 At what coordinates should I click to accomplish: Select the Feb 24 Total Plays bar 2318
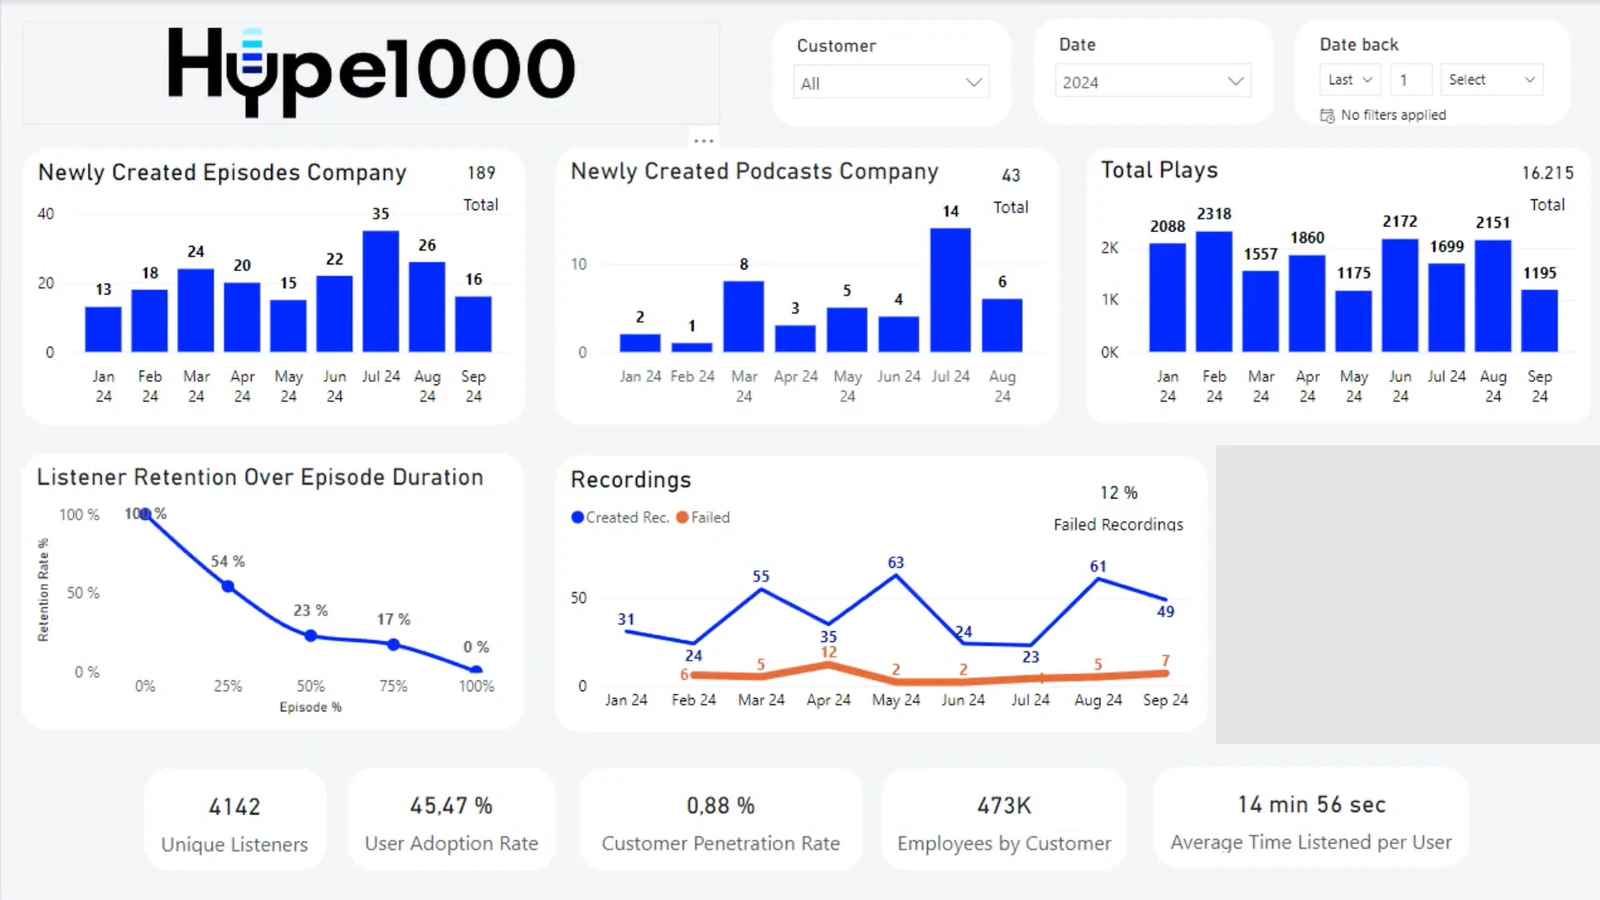coord(1214,292)
